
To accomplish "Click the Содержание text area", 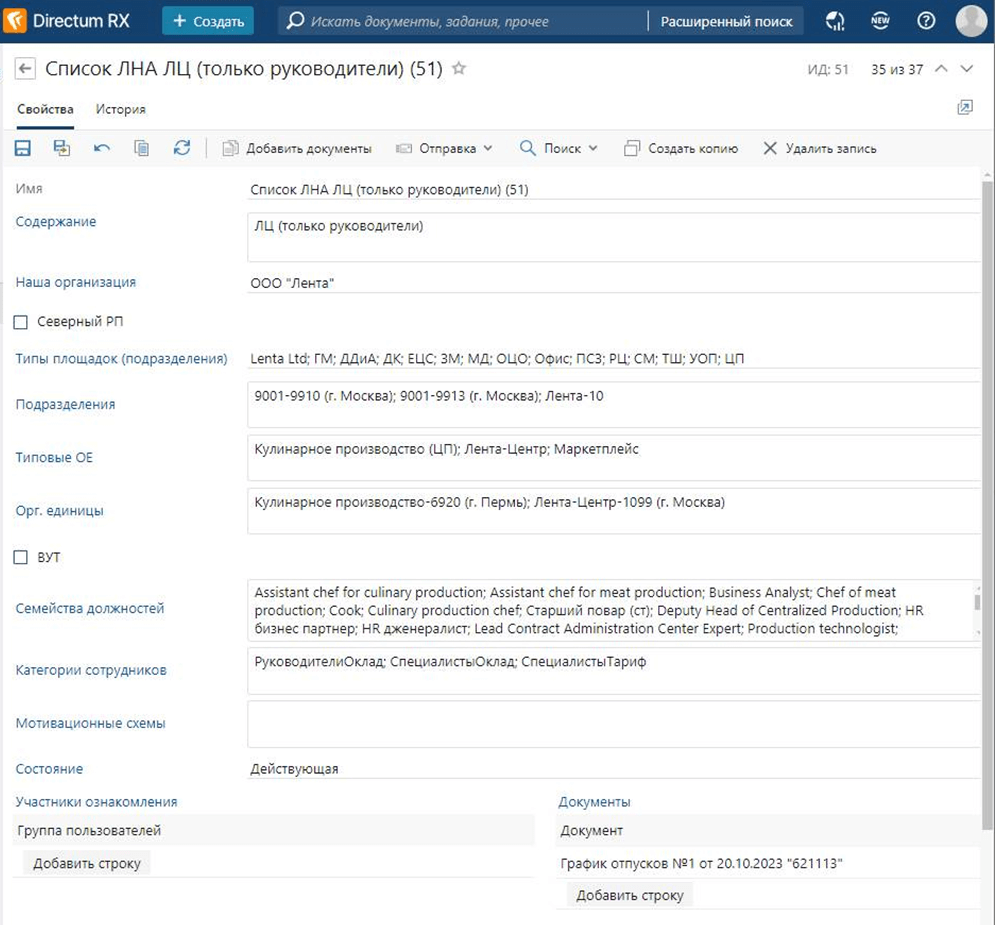I will 614,237.
